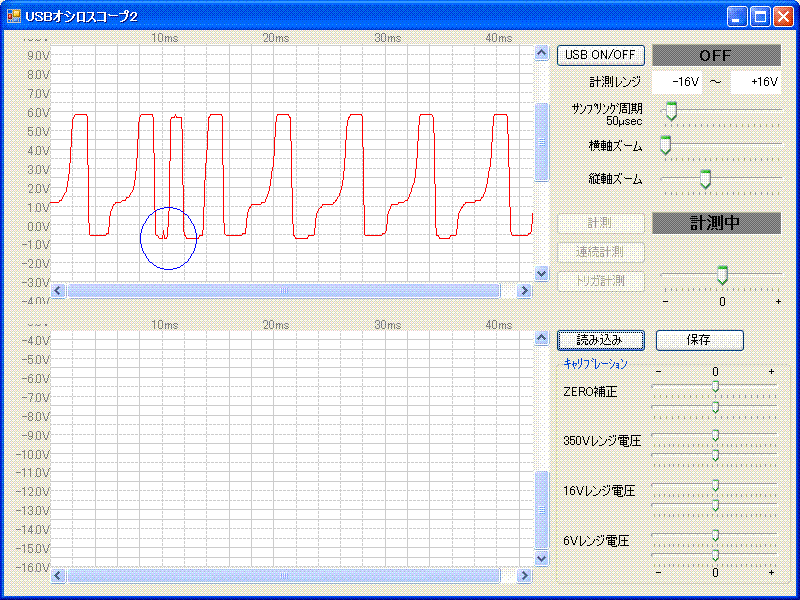Click the upper 6Vレンジ電圧 slider
Image resolution: width=800 pixels, height=600 pixels.
click(715, 534)
